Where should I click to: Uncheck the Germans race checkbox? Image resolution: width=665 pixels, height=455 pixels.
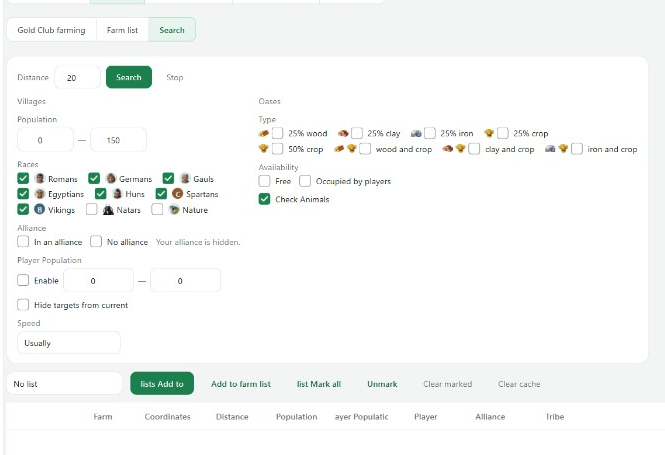tap(94, 179)
